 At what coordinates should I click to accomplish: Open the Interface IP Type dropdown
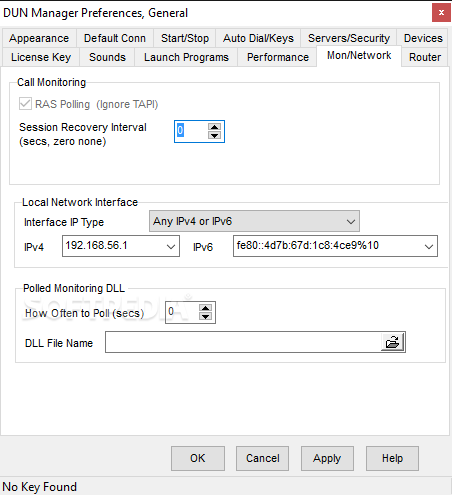(254, 221)
